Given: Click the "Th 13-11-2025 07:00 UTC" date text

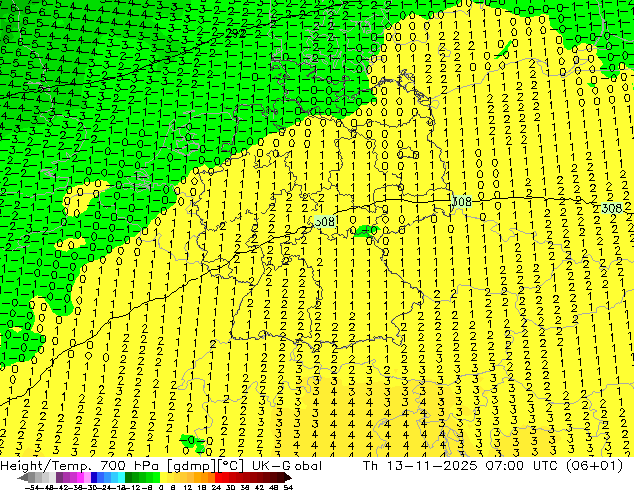Looking at the screenshot, I should tap(460, 466).
